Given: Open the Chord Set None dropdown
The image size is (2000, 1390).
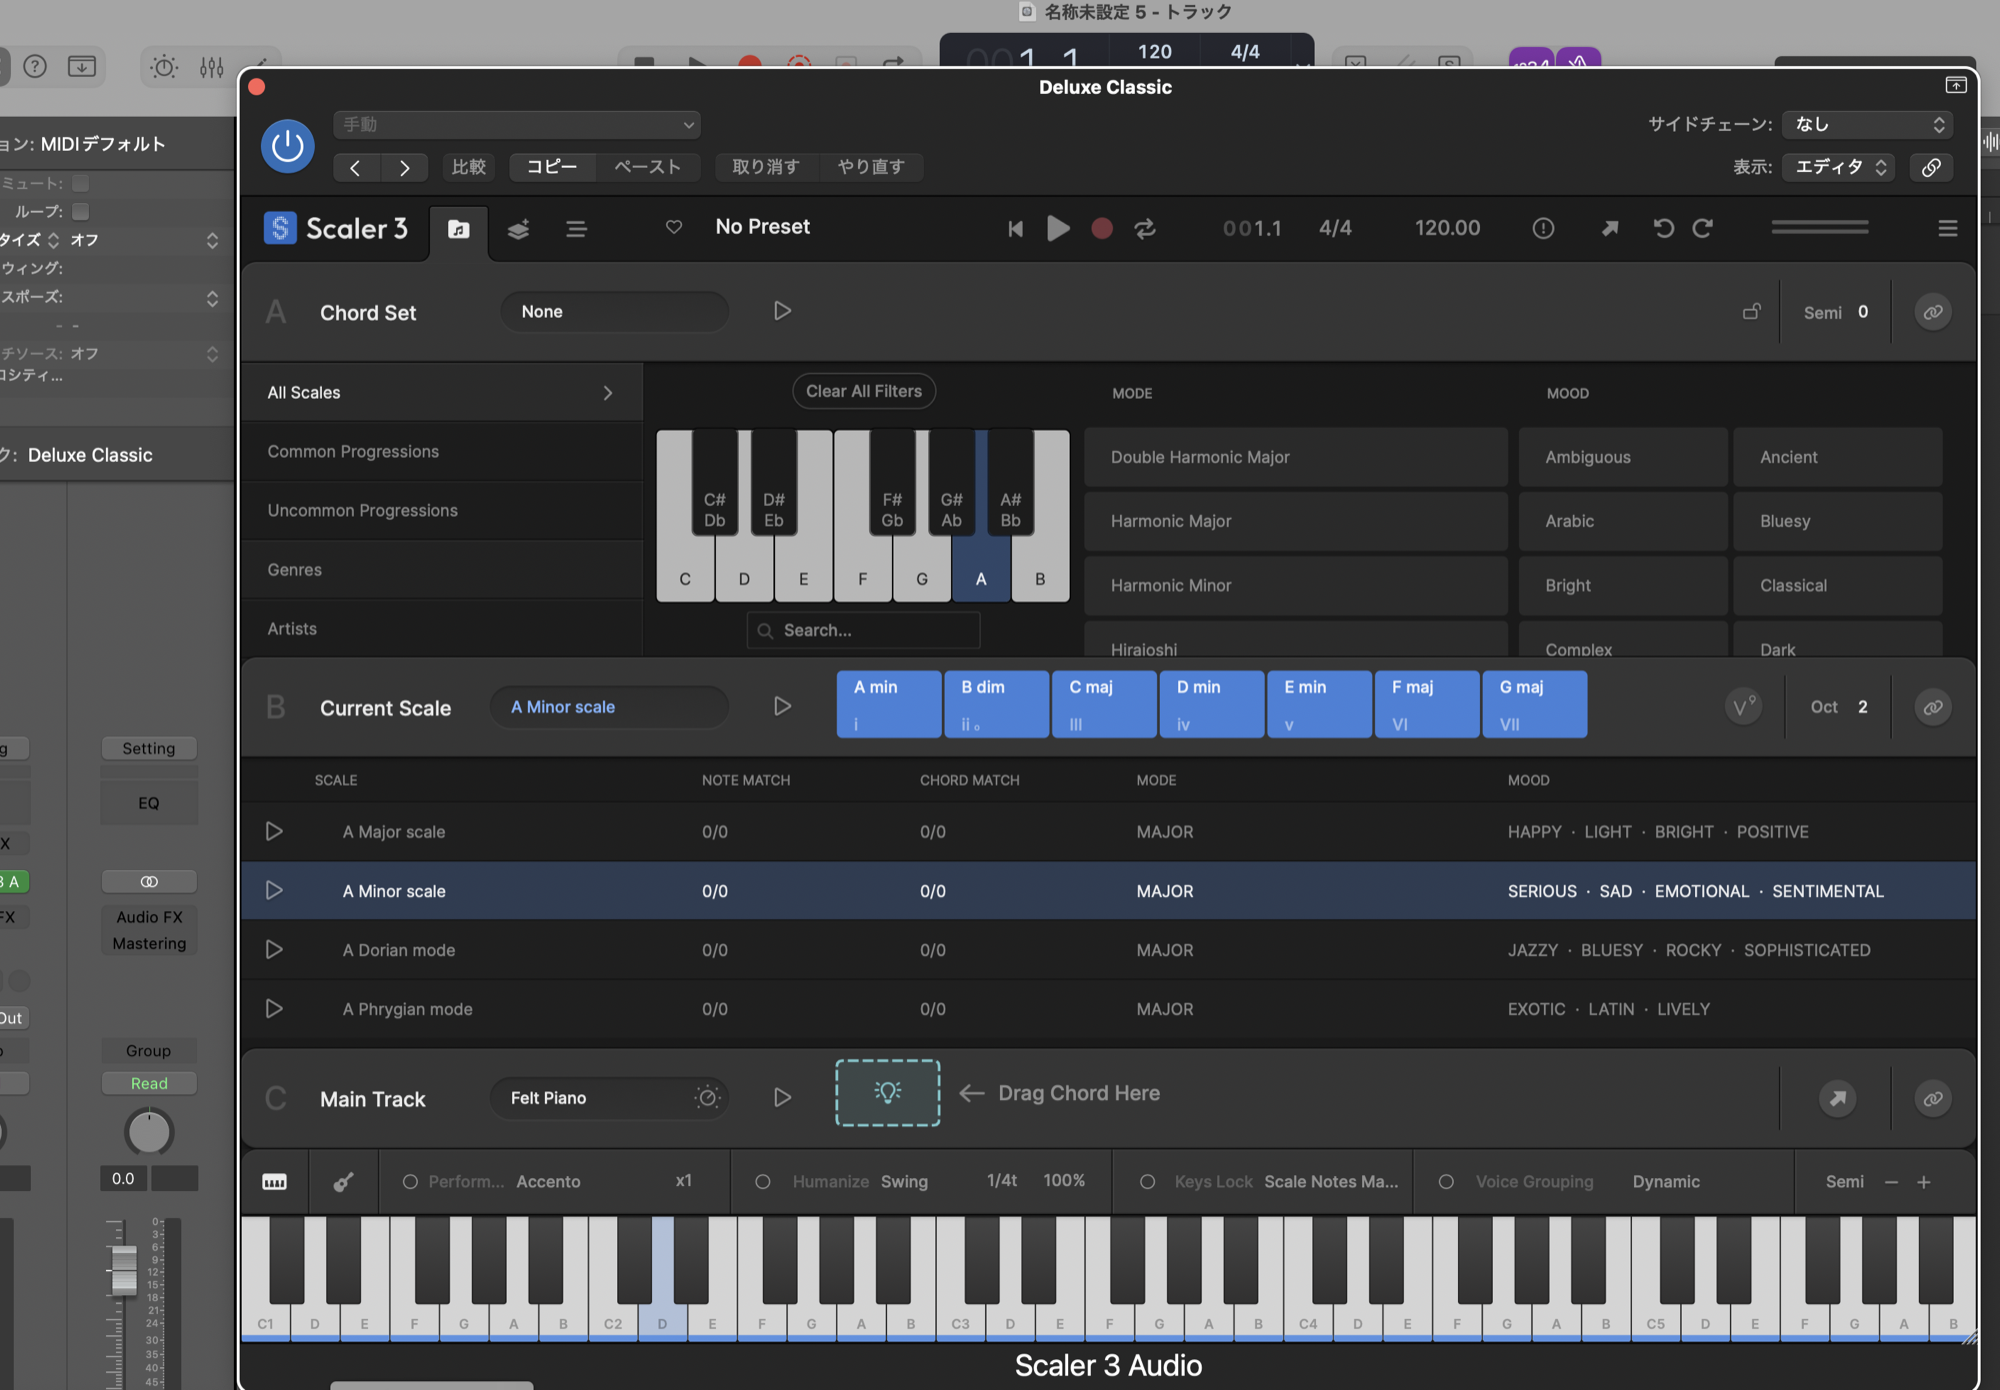Looking at the screenshot, I should [x=614, y=312].
